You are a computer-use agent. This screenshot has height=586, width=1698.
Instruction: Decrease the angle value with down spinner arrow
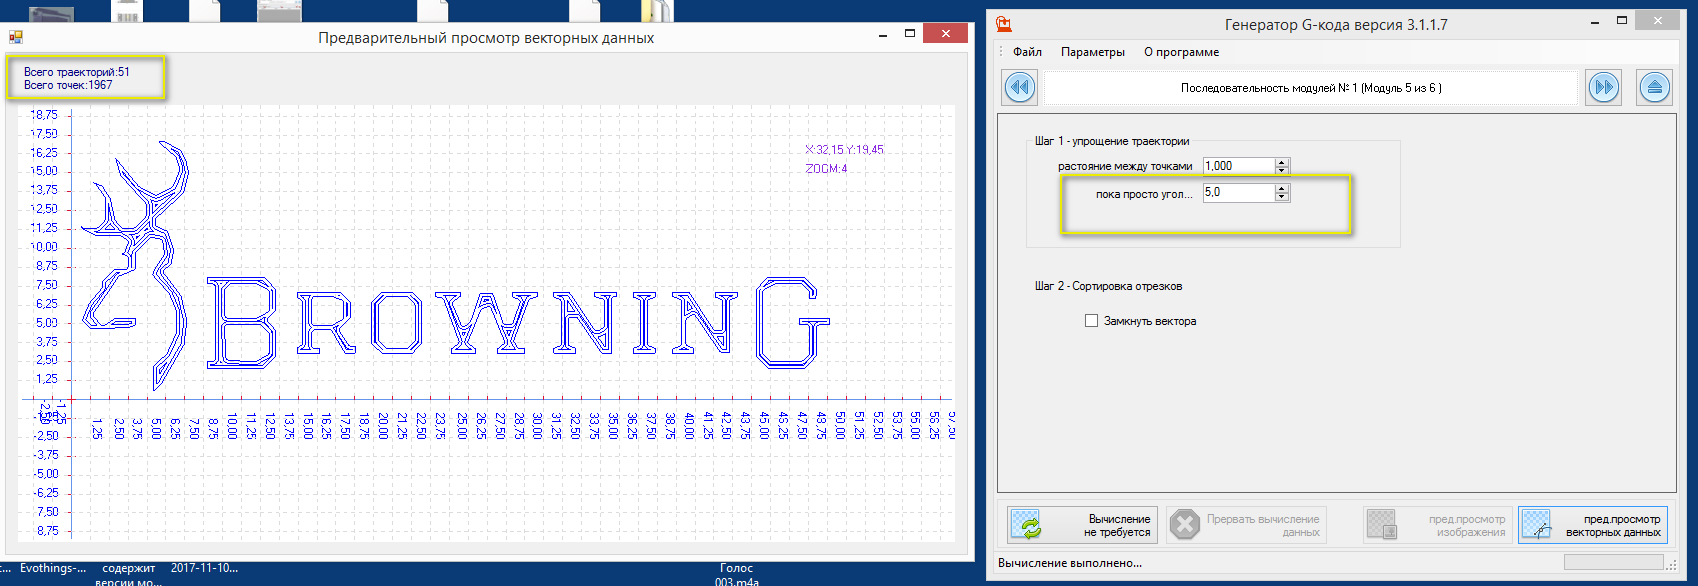click(x=1282, y=197)
